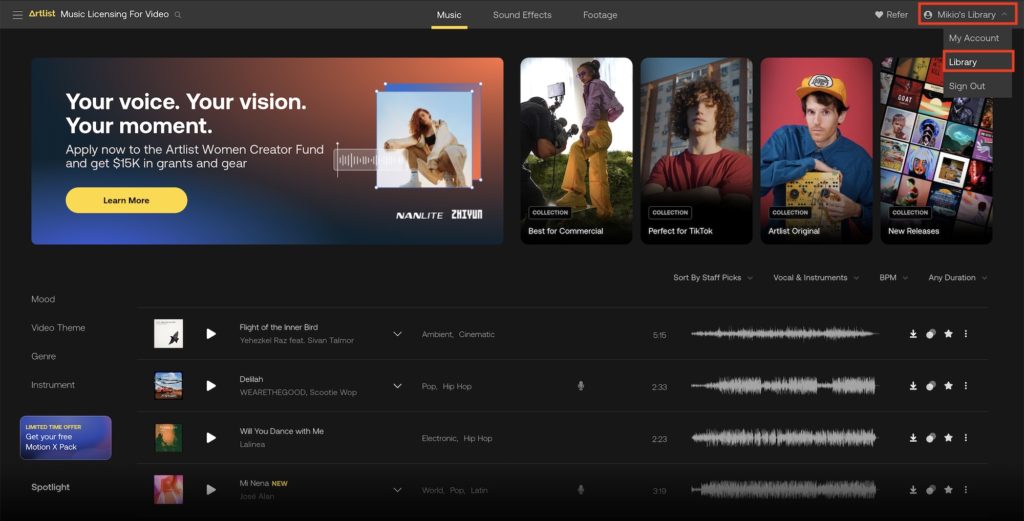1024x521 pixels.
Task: Star Will You Dance with Me as favorite
Action: pos(948,437)
